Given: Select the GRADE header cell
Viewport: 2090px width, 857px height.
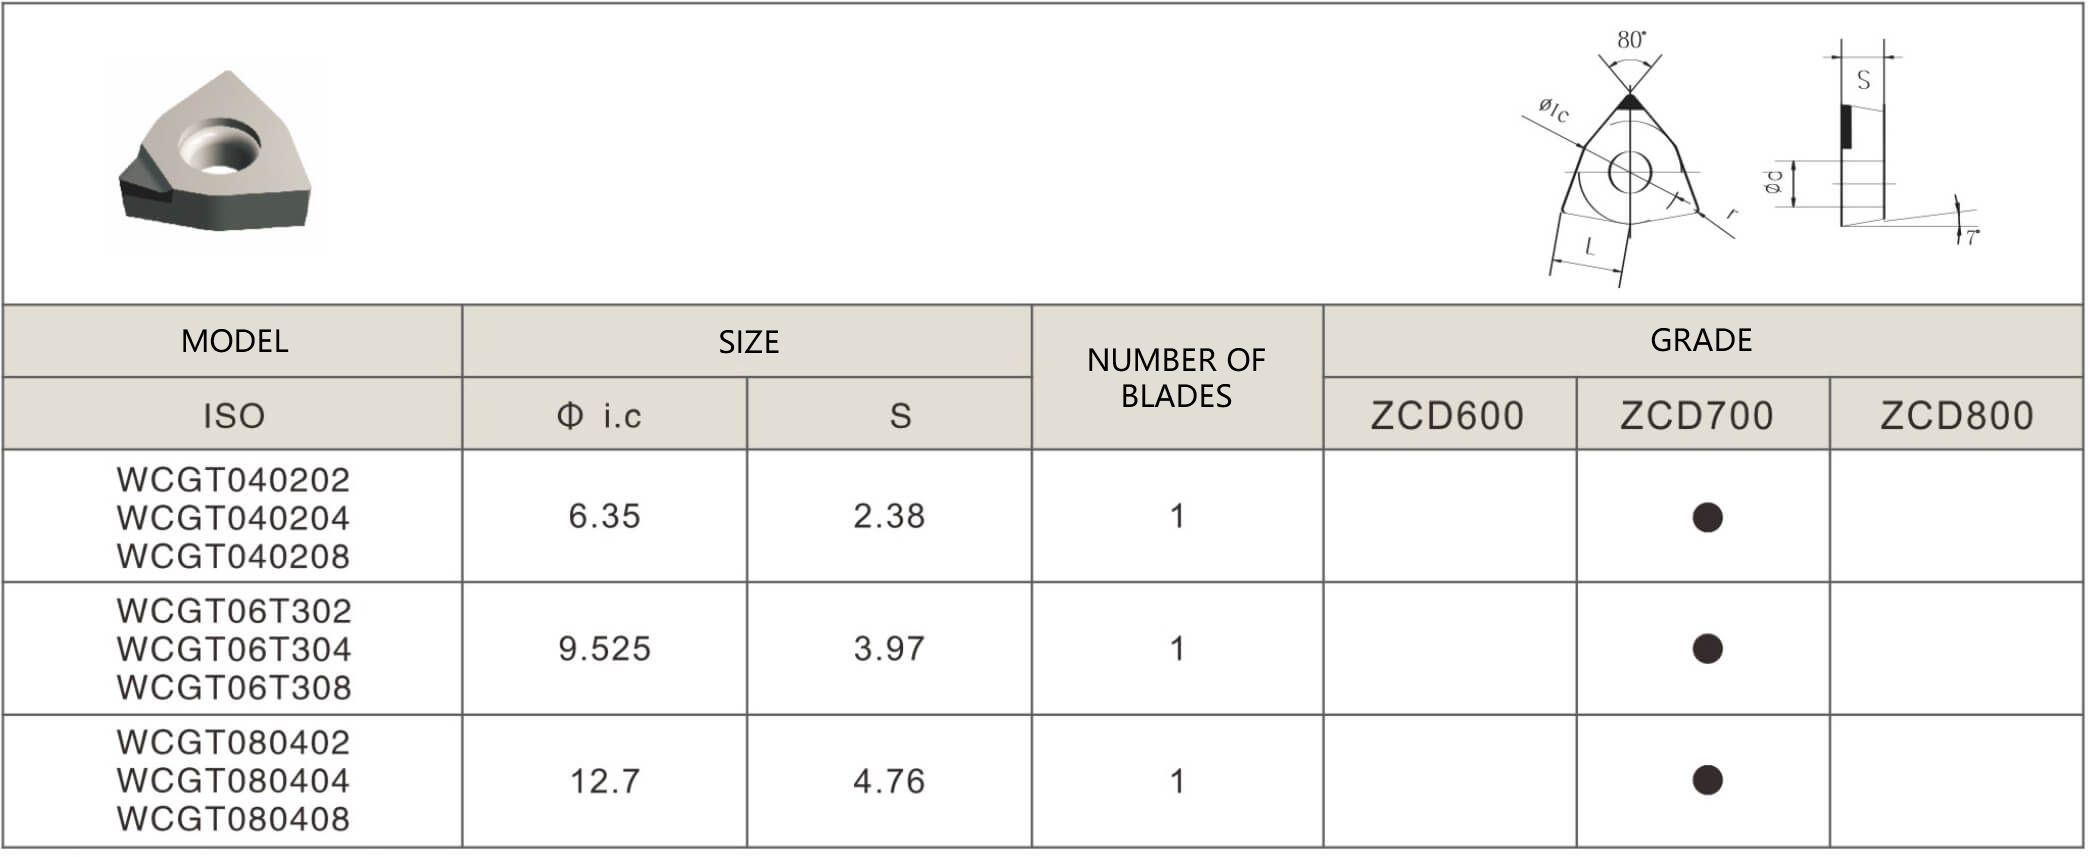Looking at the screenshot, I should (1701, 341).
